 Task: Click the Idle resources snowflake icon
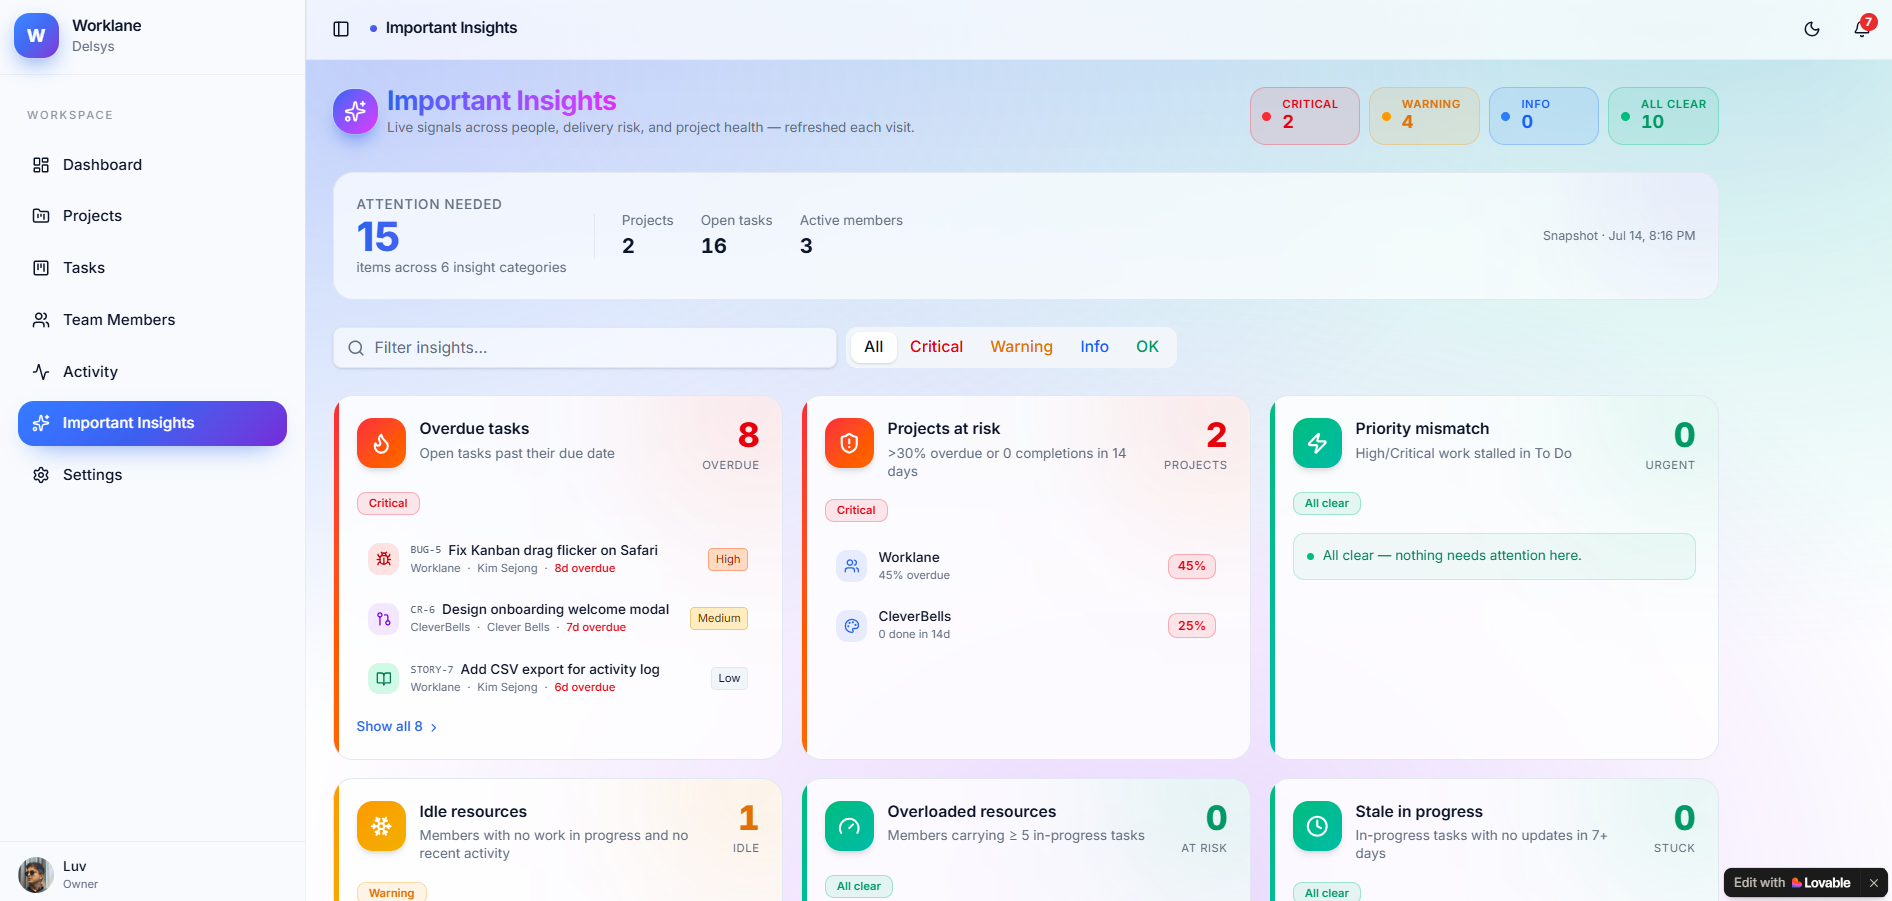click(381, 826)
